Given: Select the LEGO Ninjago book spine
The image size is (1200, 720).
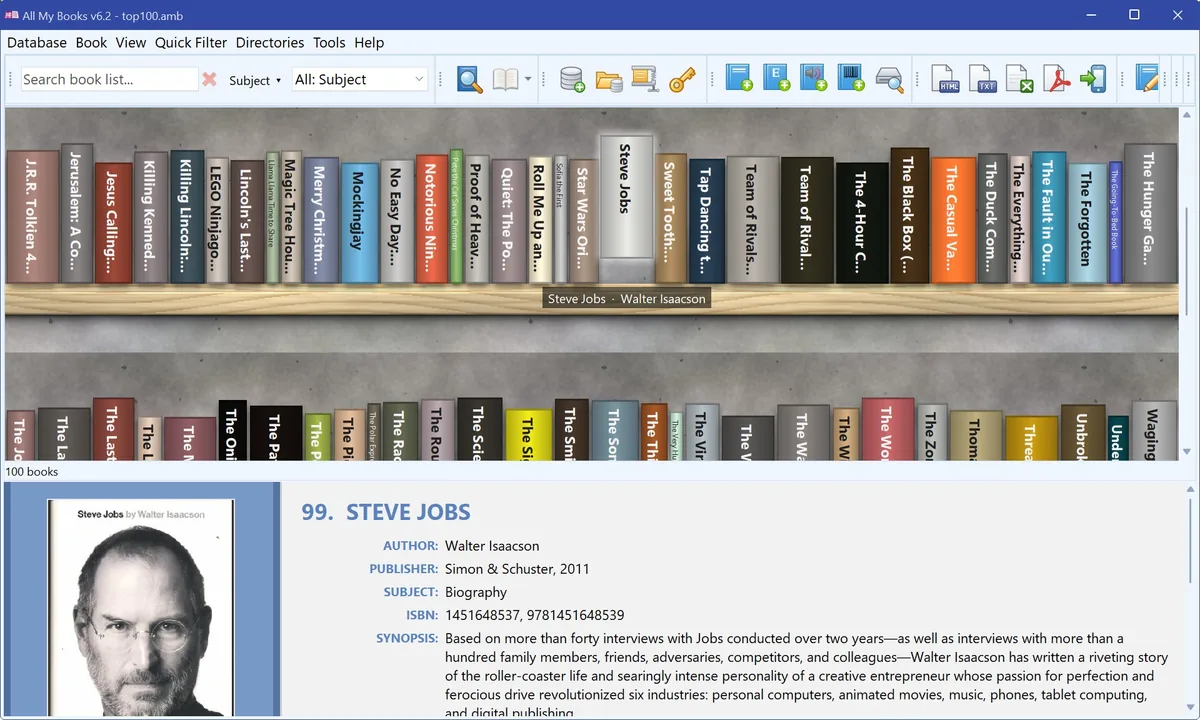Looking at the screenshot, I should (217, 220).
